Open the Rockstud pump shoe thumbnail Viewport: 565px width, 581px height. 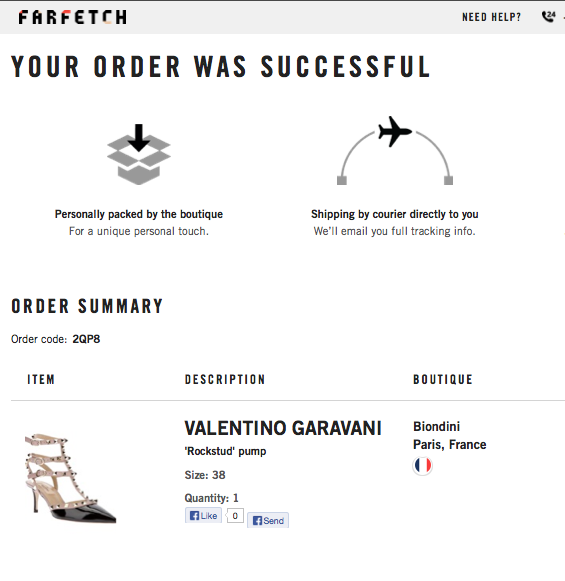point(70,479)
